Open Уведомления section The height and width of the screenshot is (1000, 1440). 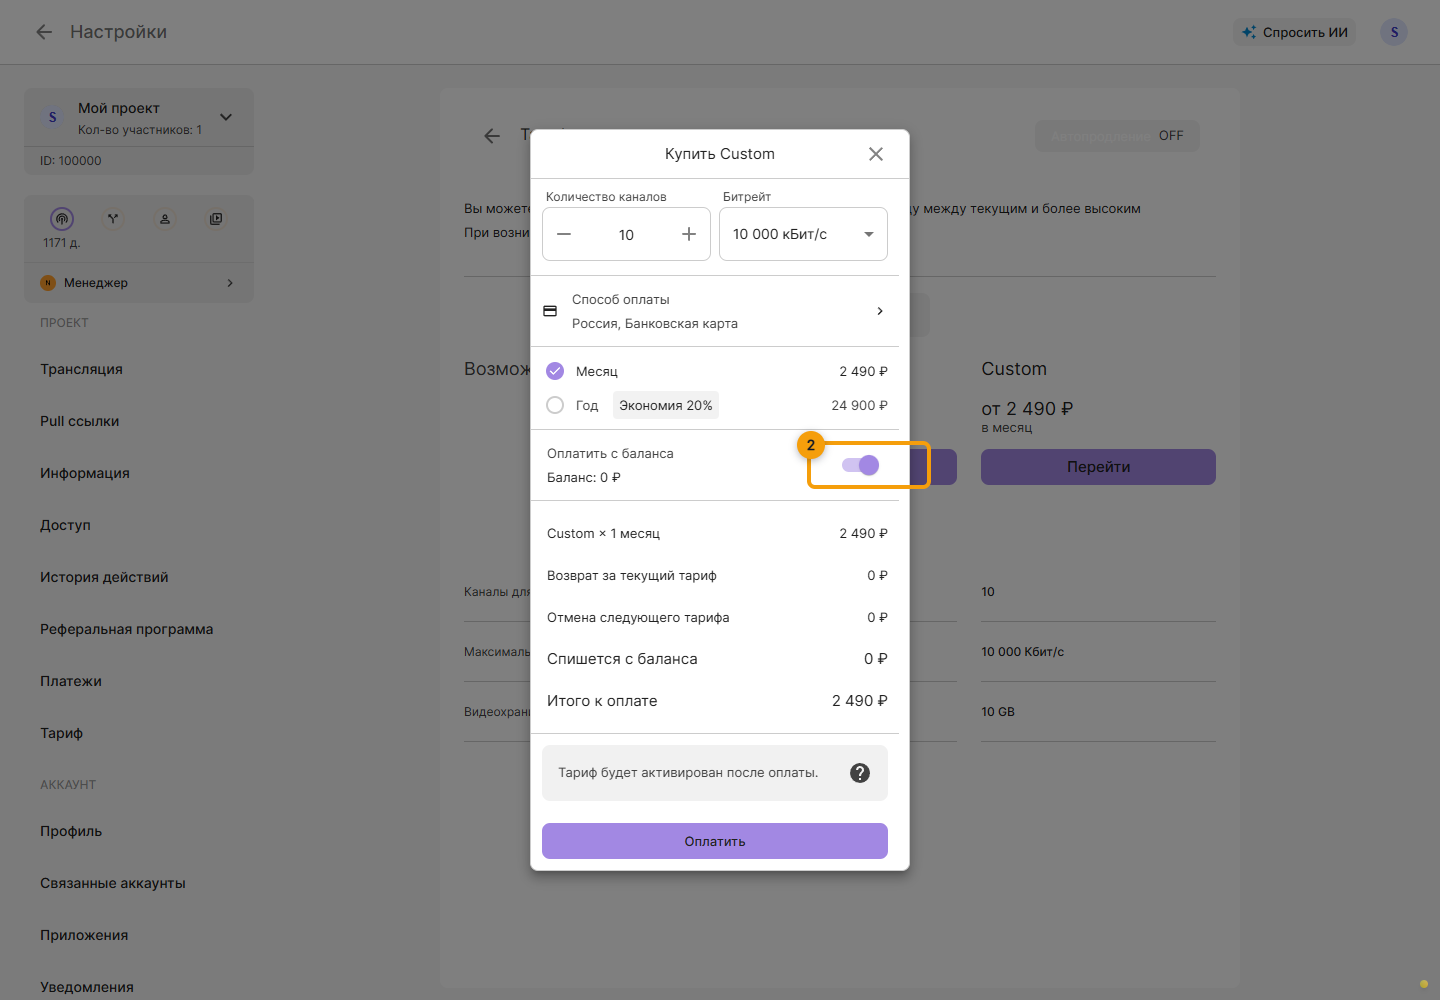[x=87, y=987]
